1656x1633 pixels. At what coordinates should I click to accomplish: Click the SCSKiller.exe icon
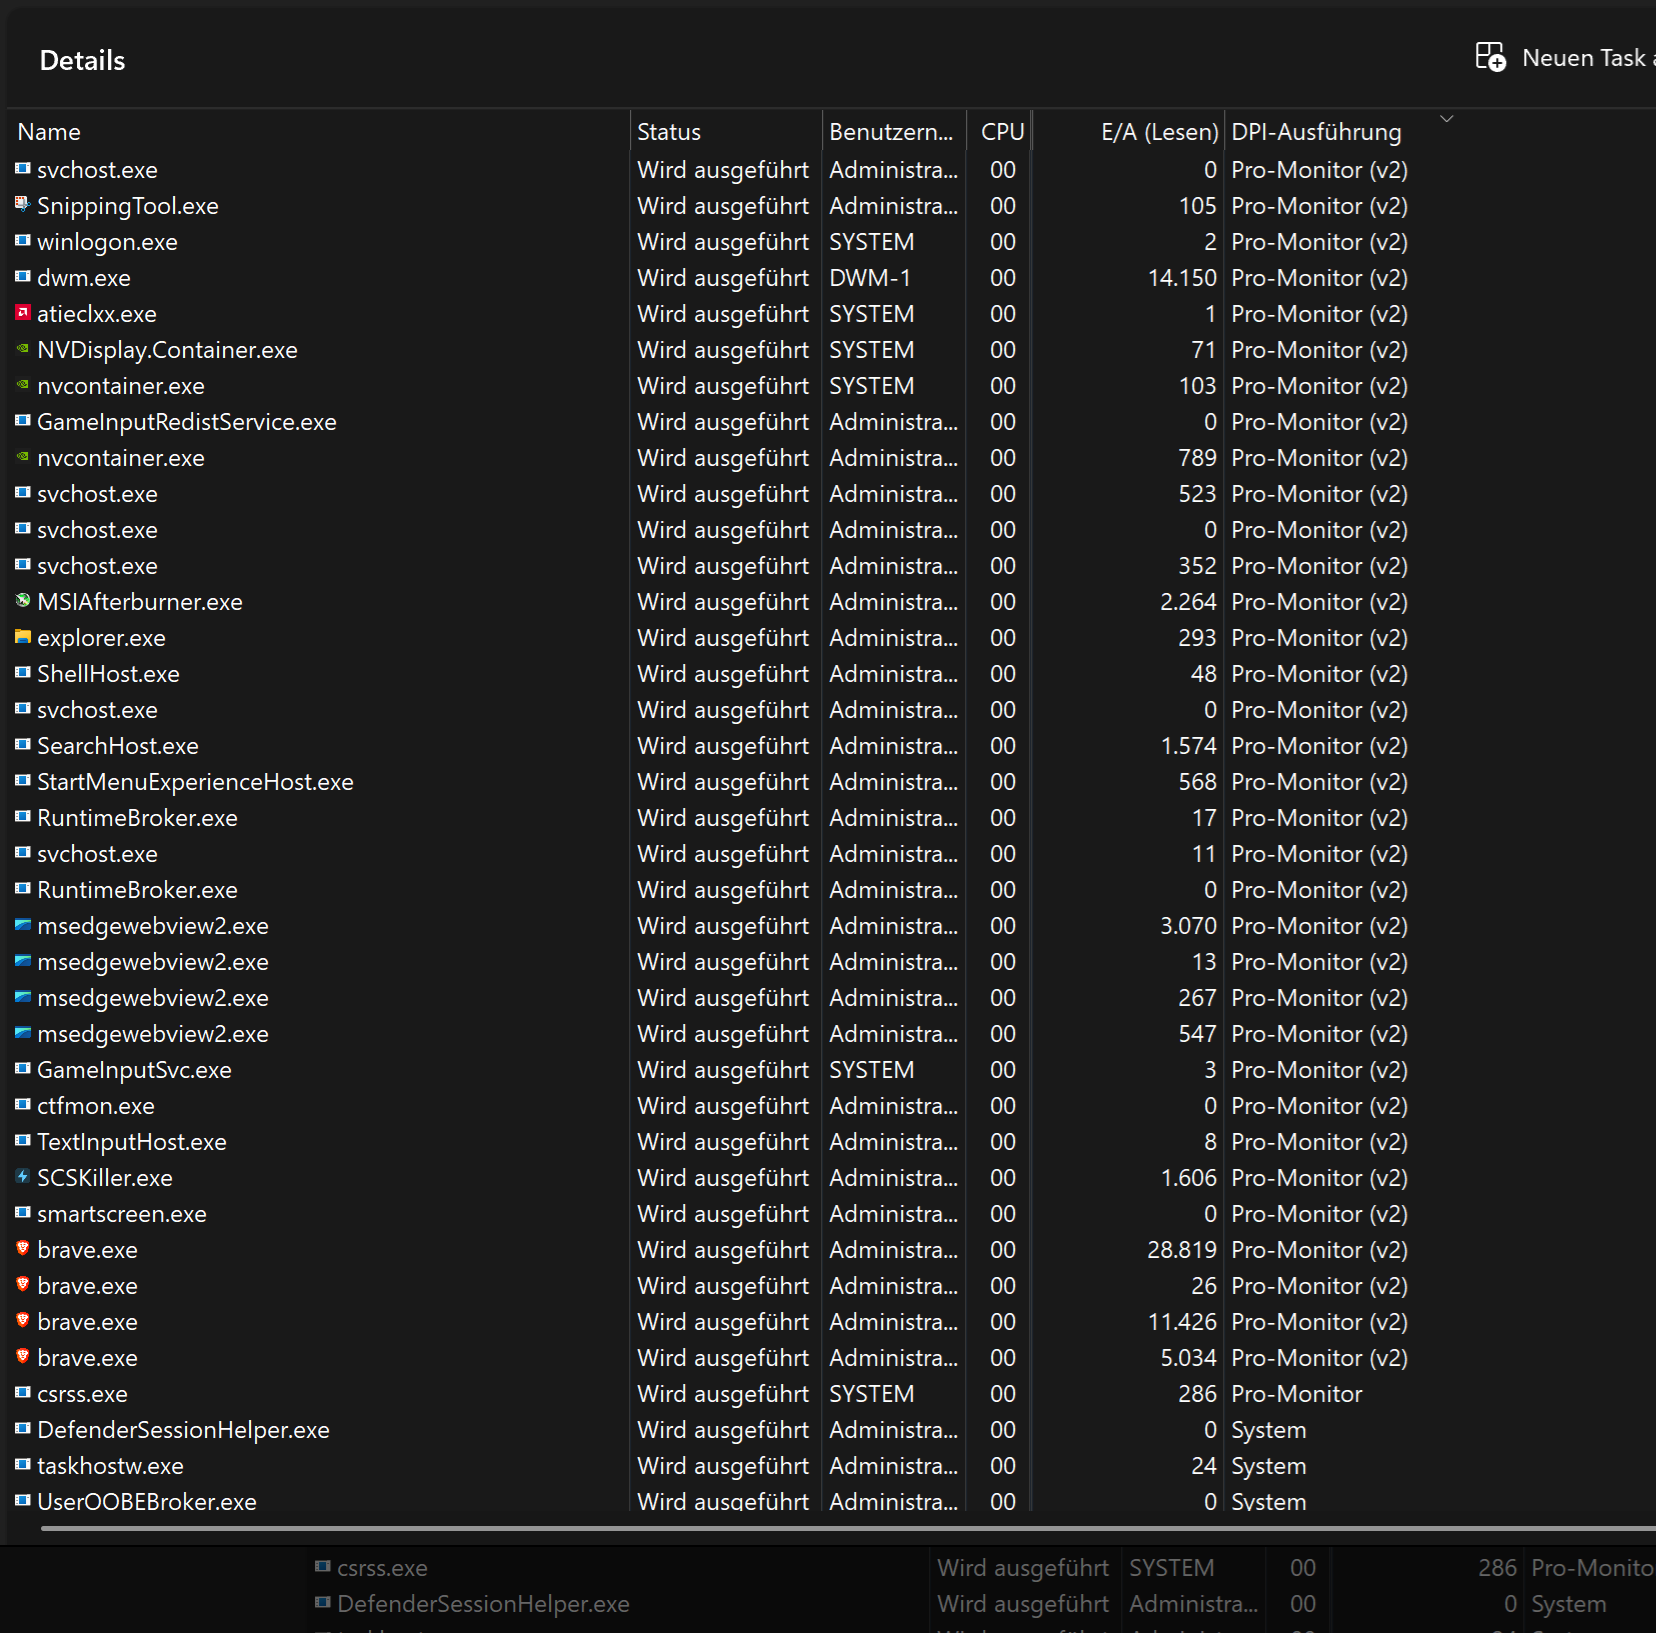pos(23,1177)
